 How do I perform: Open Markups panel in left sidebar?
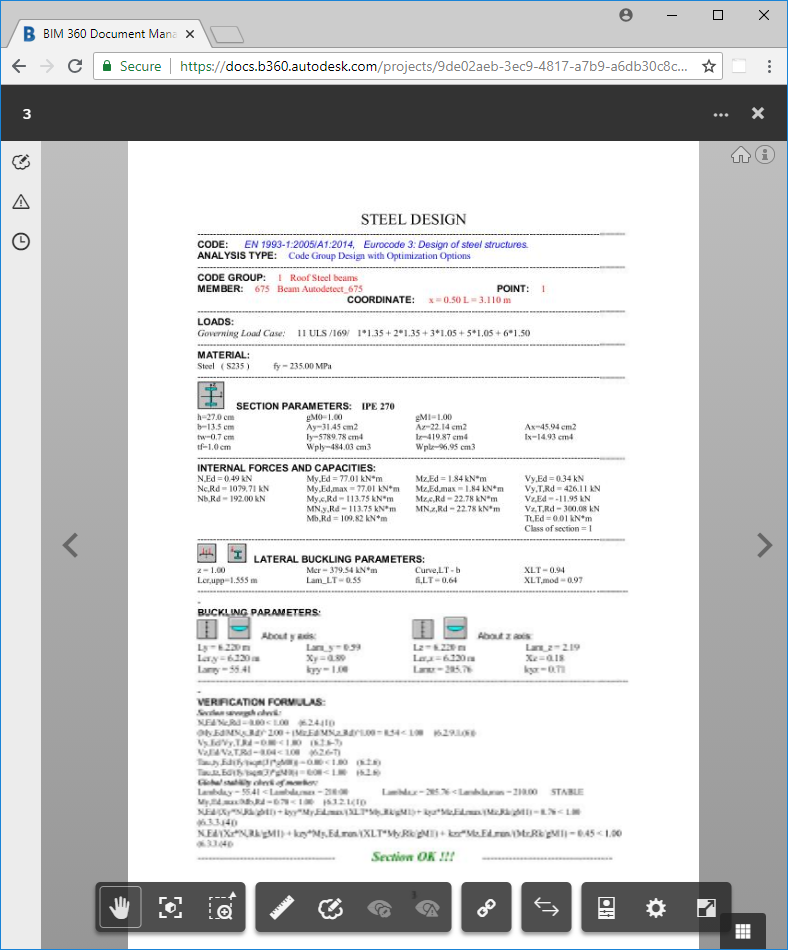coord(21,162)
